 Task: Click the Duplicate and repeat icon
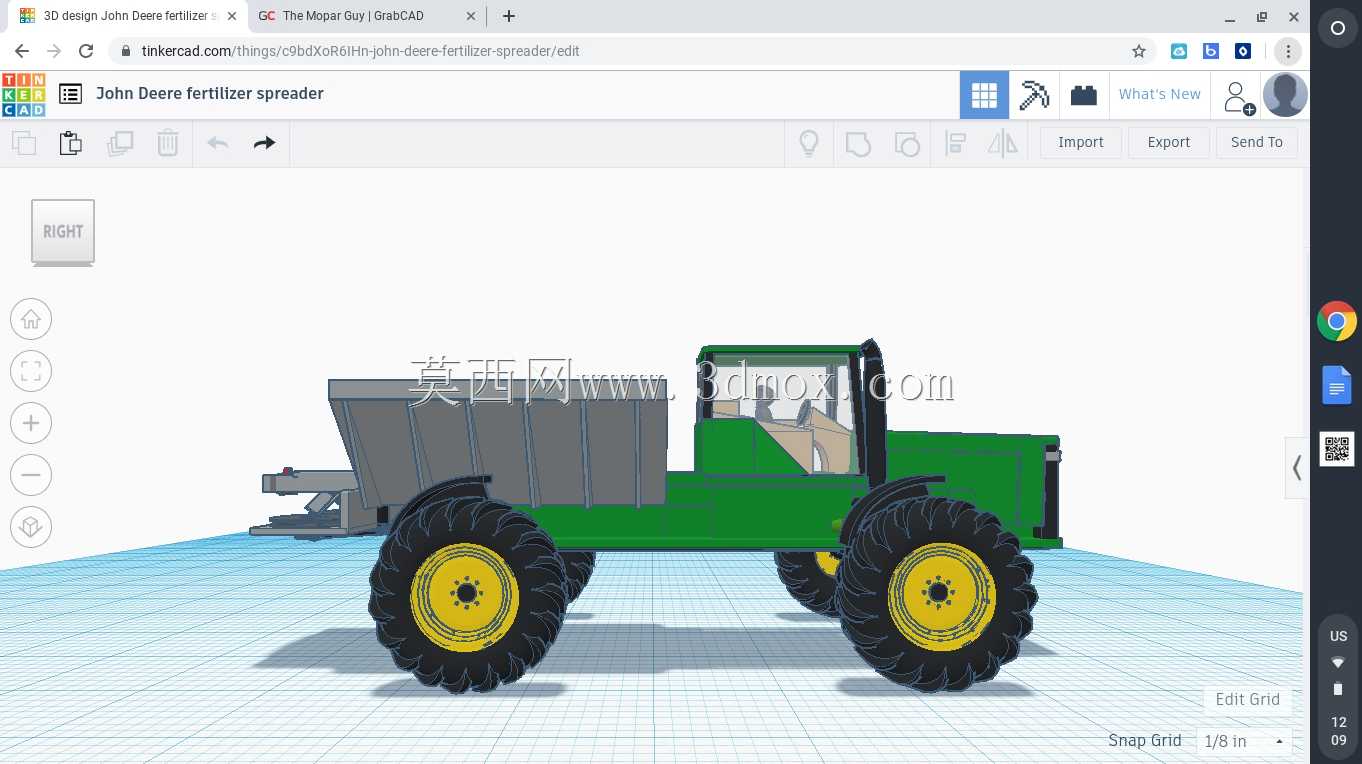tap(120, 143)
